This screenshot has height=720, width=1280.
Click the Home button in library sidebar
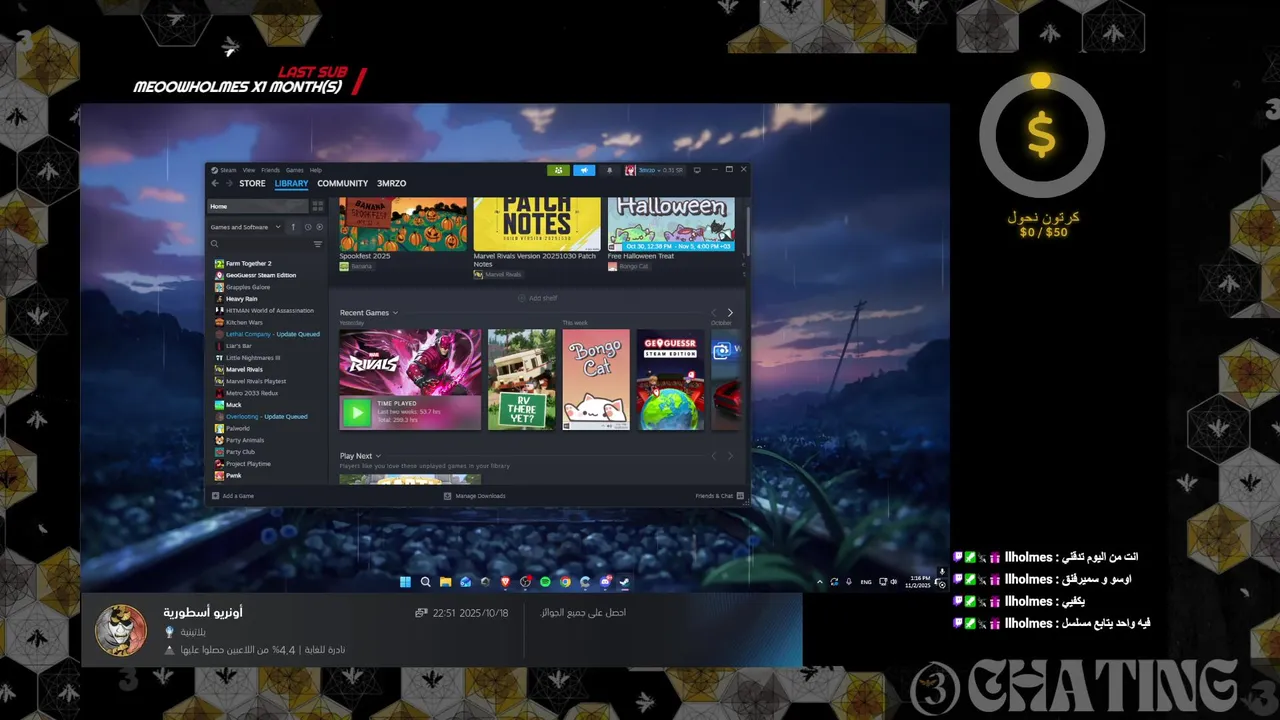click(258, 206)
